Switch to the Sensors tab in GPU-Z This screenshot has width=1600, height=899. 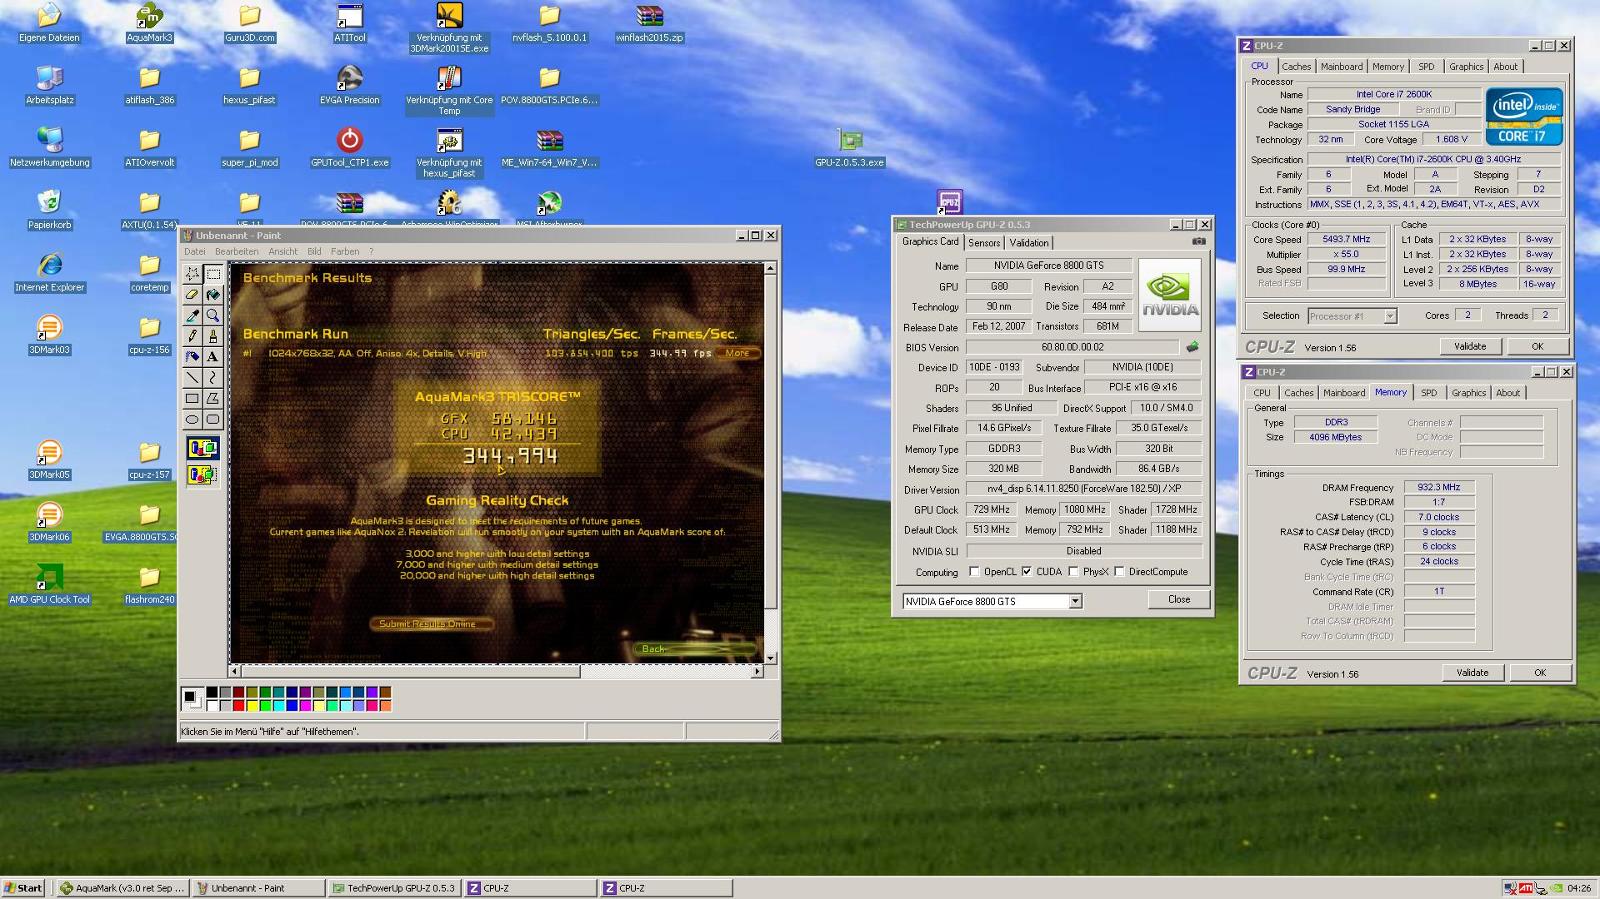click(984, 243)
